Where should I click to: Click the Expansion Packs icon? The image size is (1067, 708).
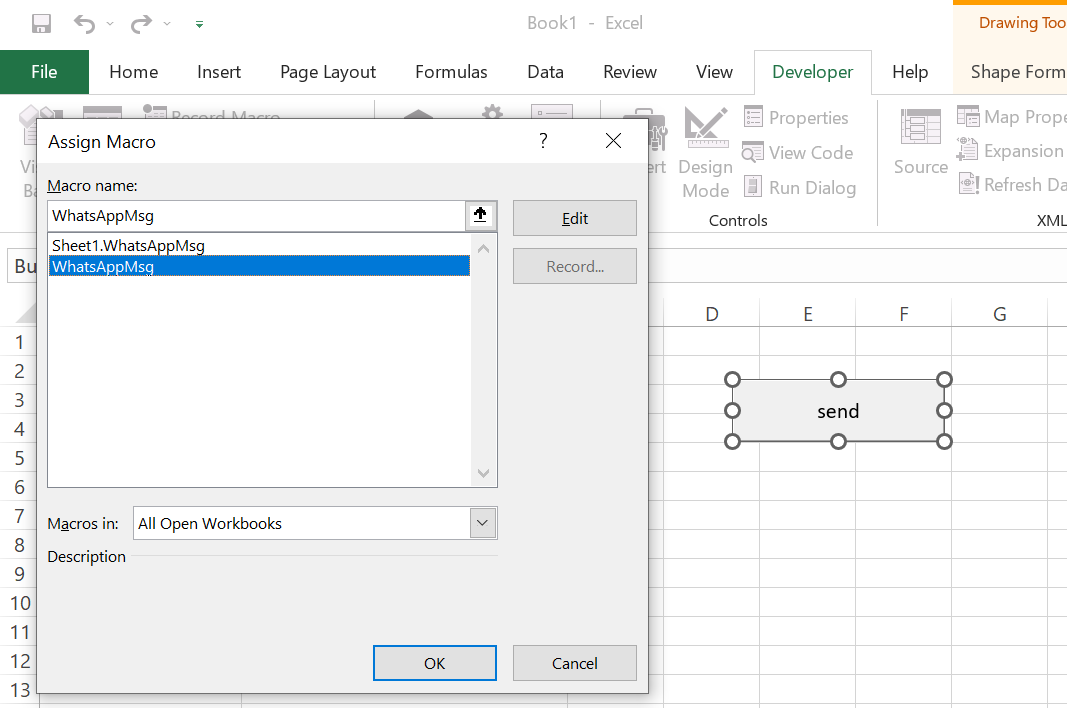pyautogui.click(x=967, y=150)
